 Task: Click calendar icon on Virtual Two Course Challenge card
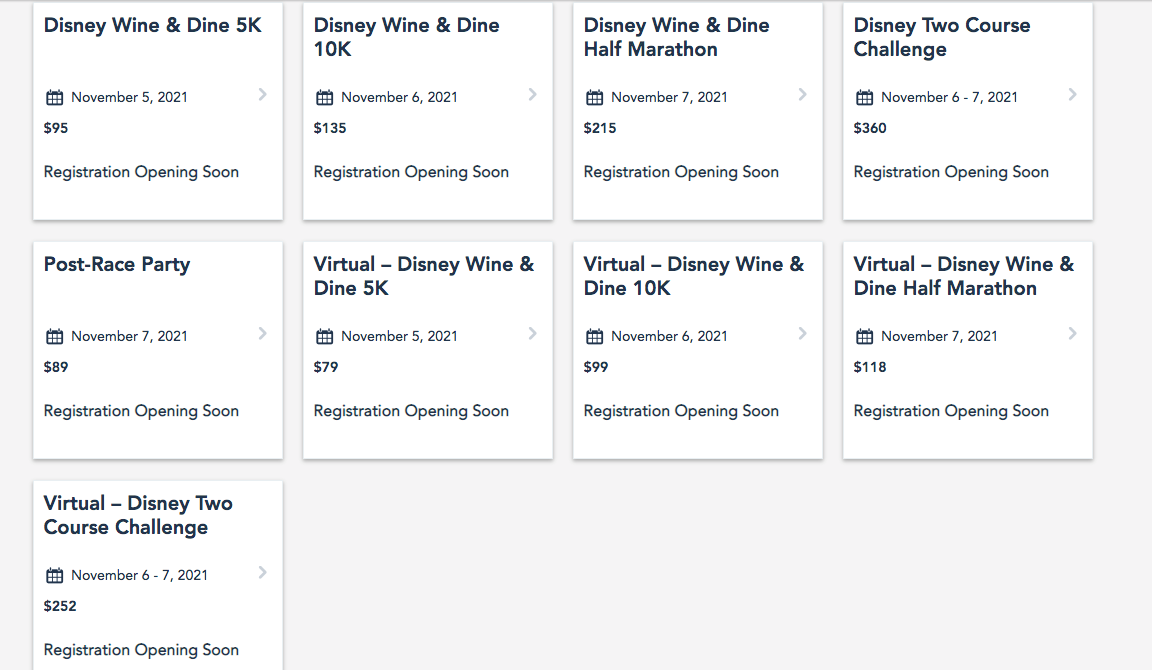point(55,576)
